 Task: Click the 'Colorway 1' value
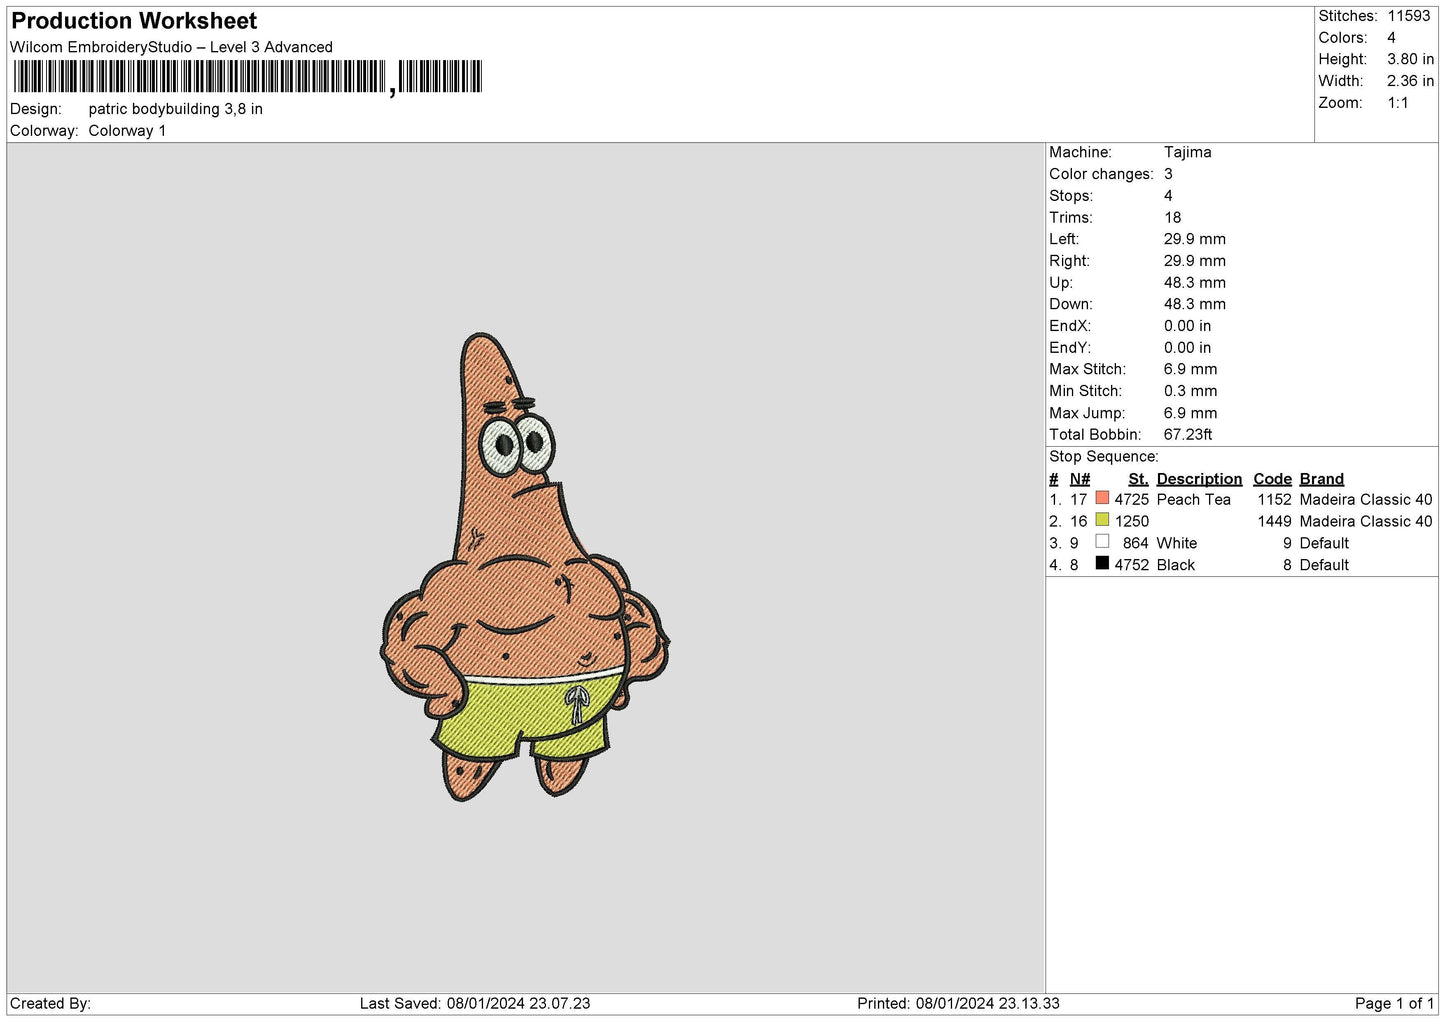[x=127, y=131]
